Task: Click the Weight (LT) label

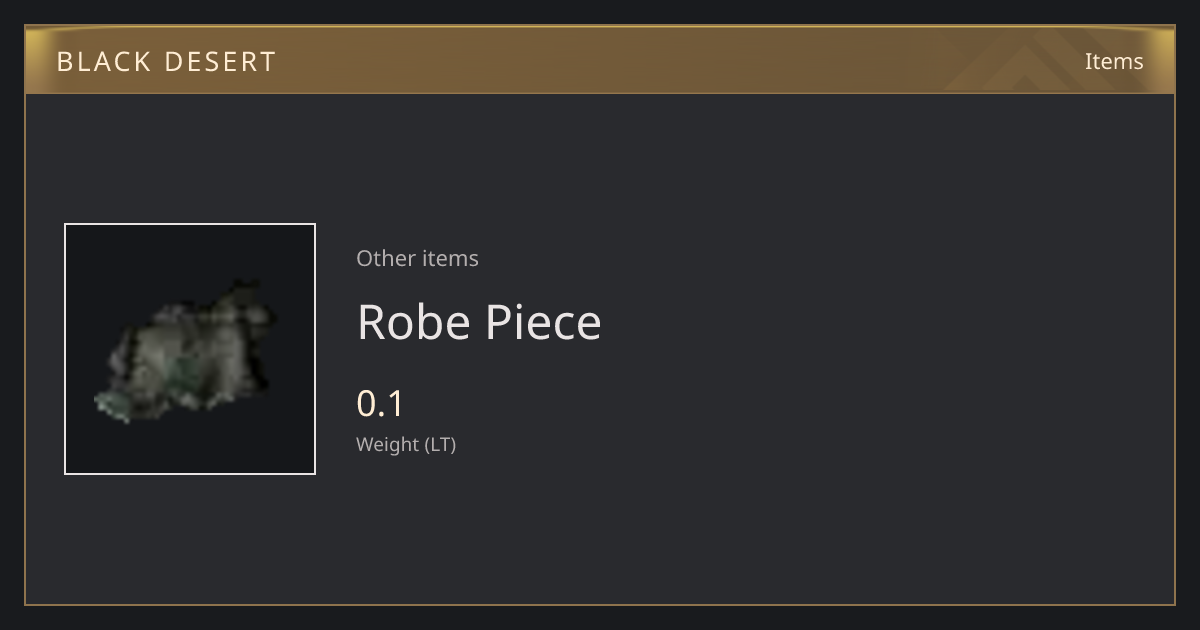Action: (406, 444)
